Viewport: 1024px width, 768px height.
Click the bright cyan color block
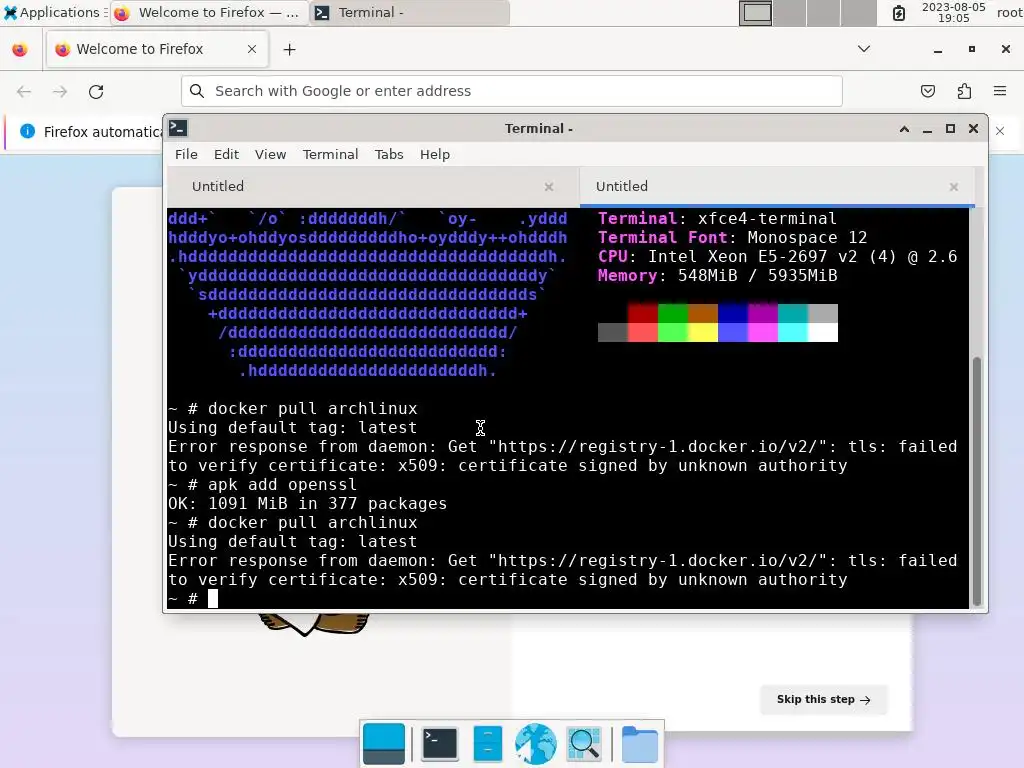click(792, 332)
